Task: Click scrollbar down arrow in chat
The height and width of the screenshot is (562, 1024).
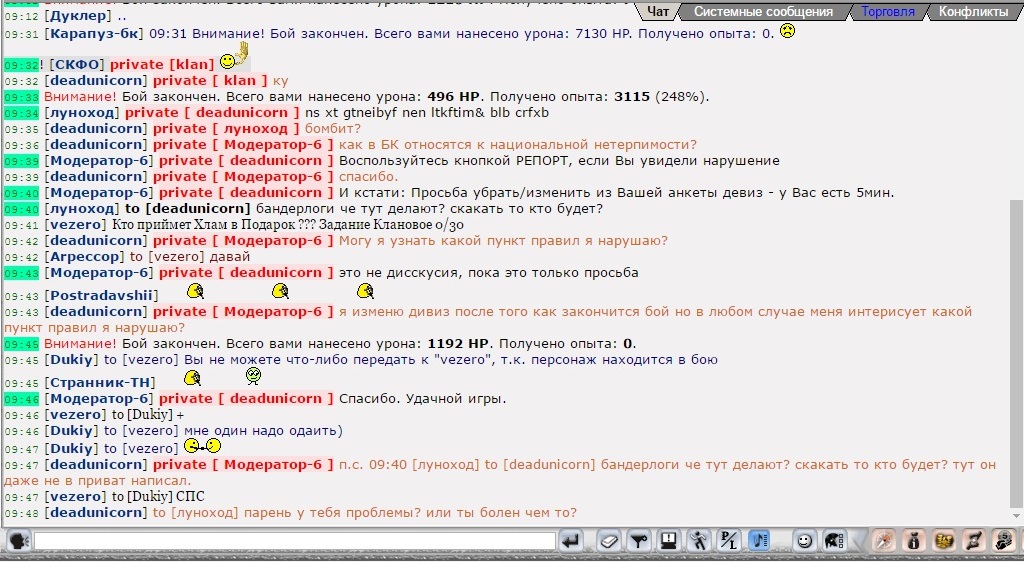Action: pos(1017,516)
